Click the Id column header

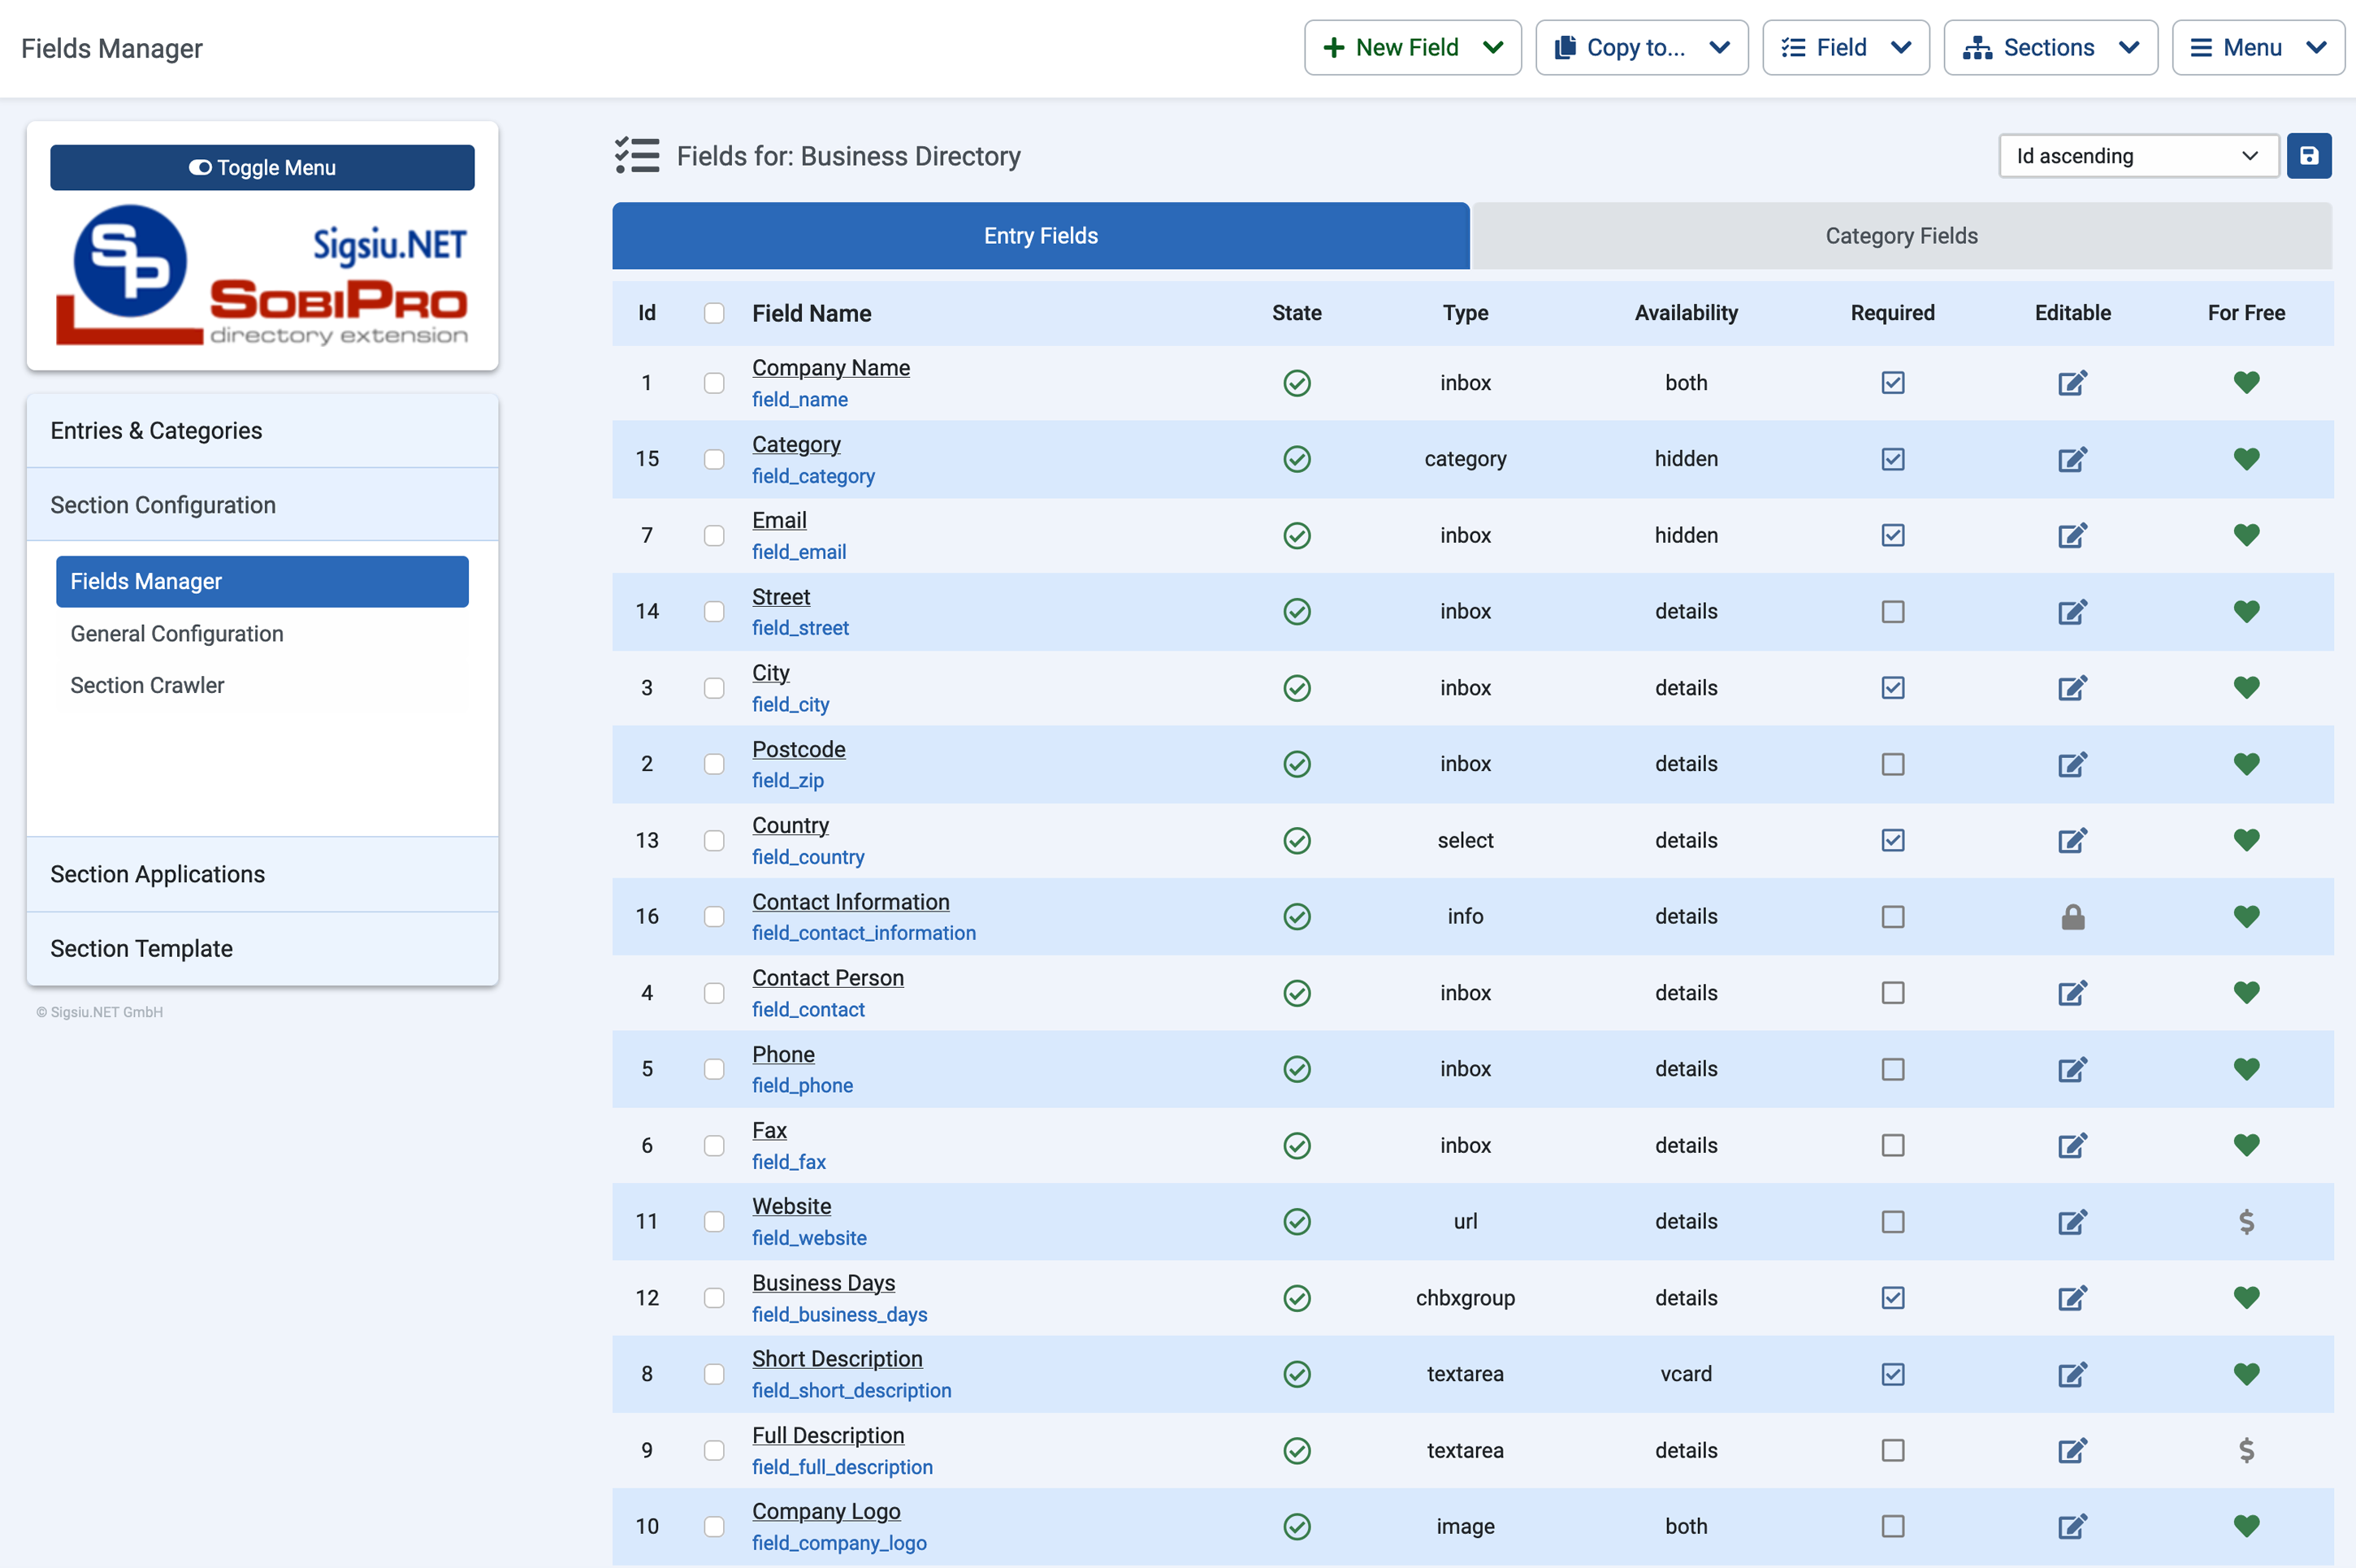point(647,313)
